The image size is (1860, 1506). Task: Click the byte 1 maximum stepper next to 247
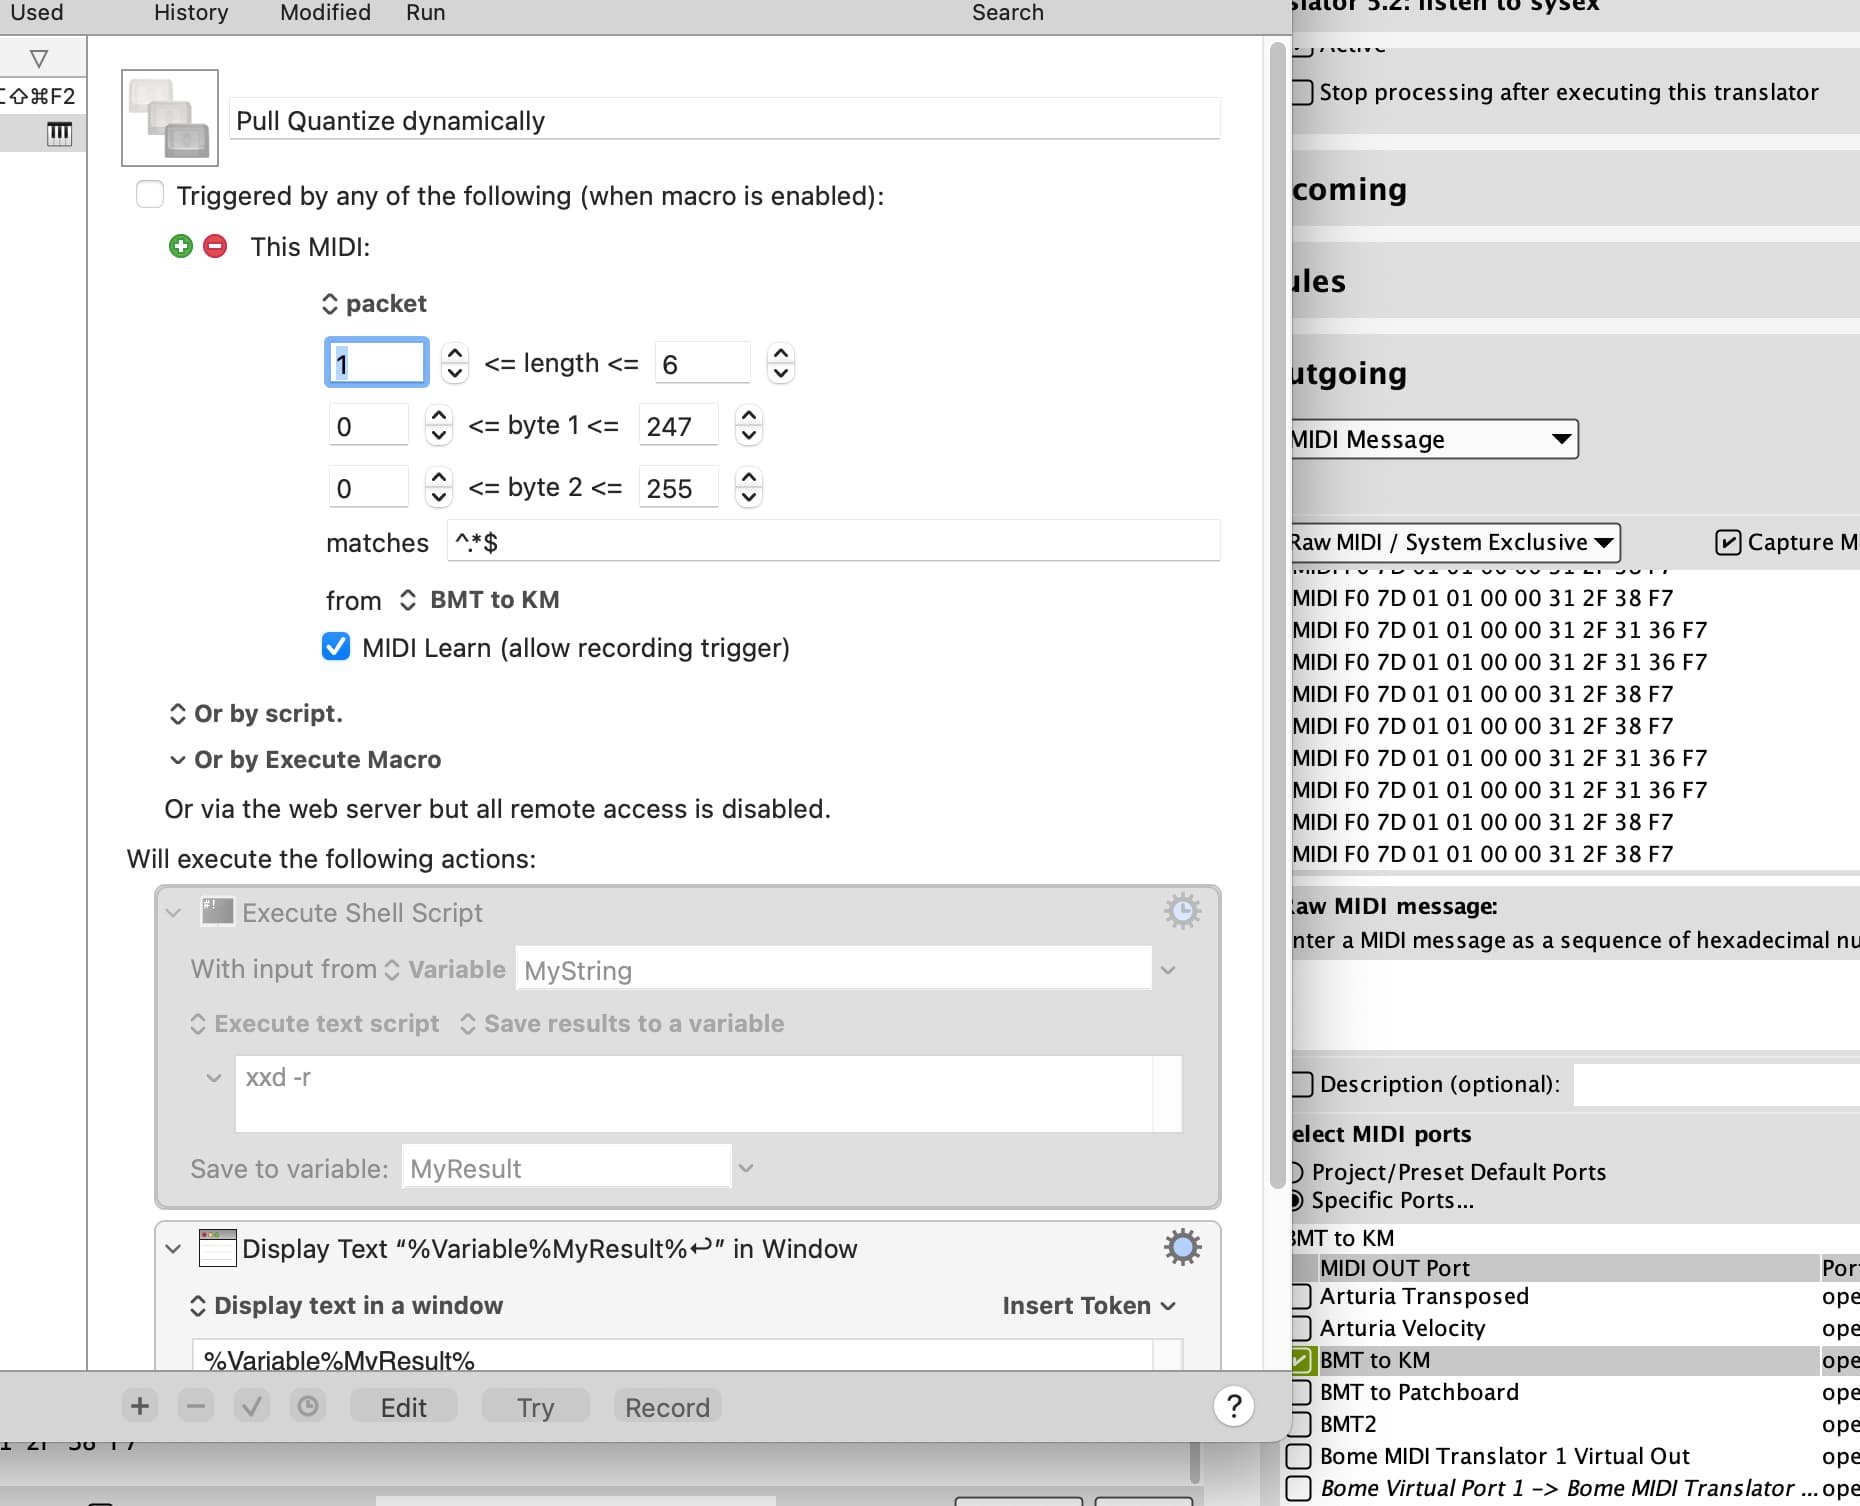tap(749, 425)
